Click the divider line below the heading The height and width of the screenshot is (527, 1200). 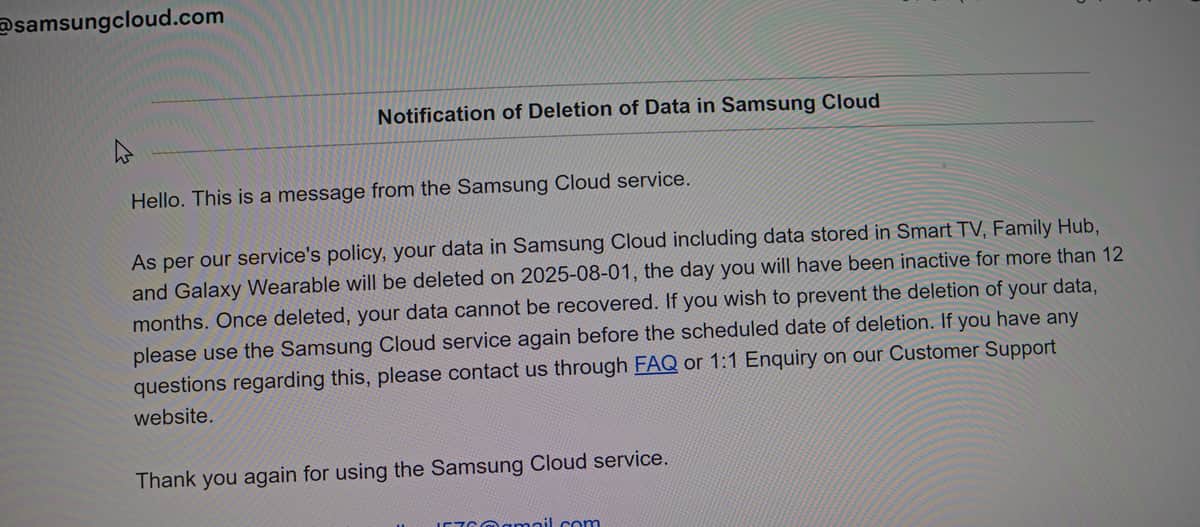pos(620,135)
